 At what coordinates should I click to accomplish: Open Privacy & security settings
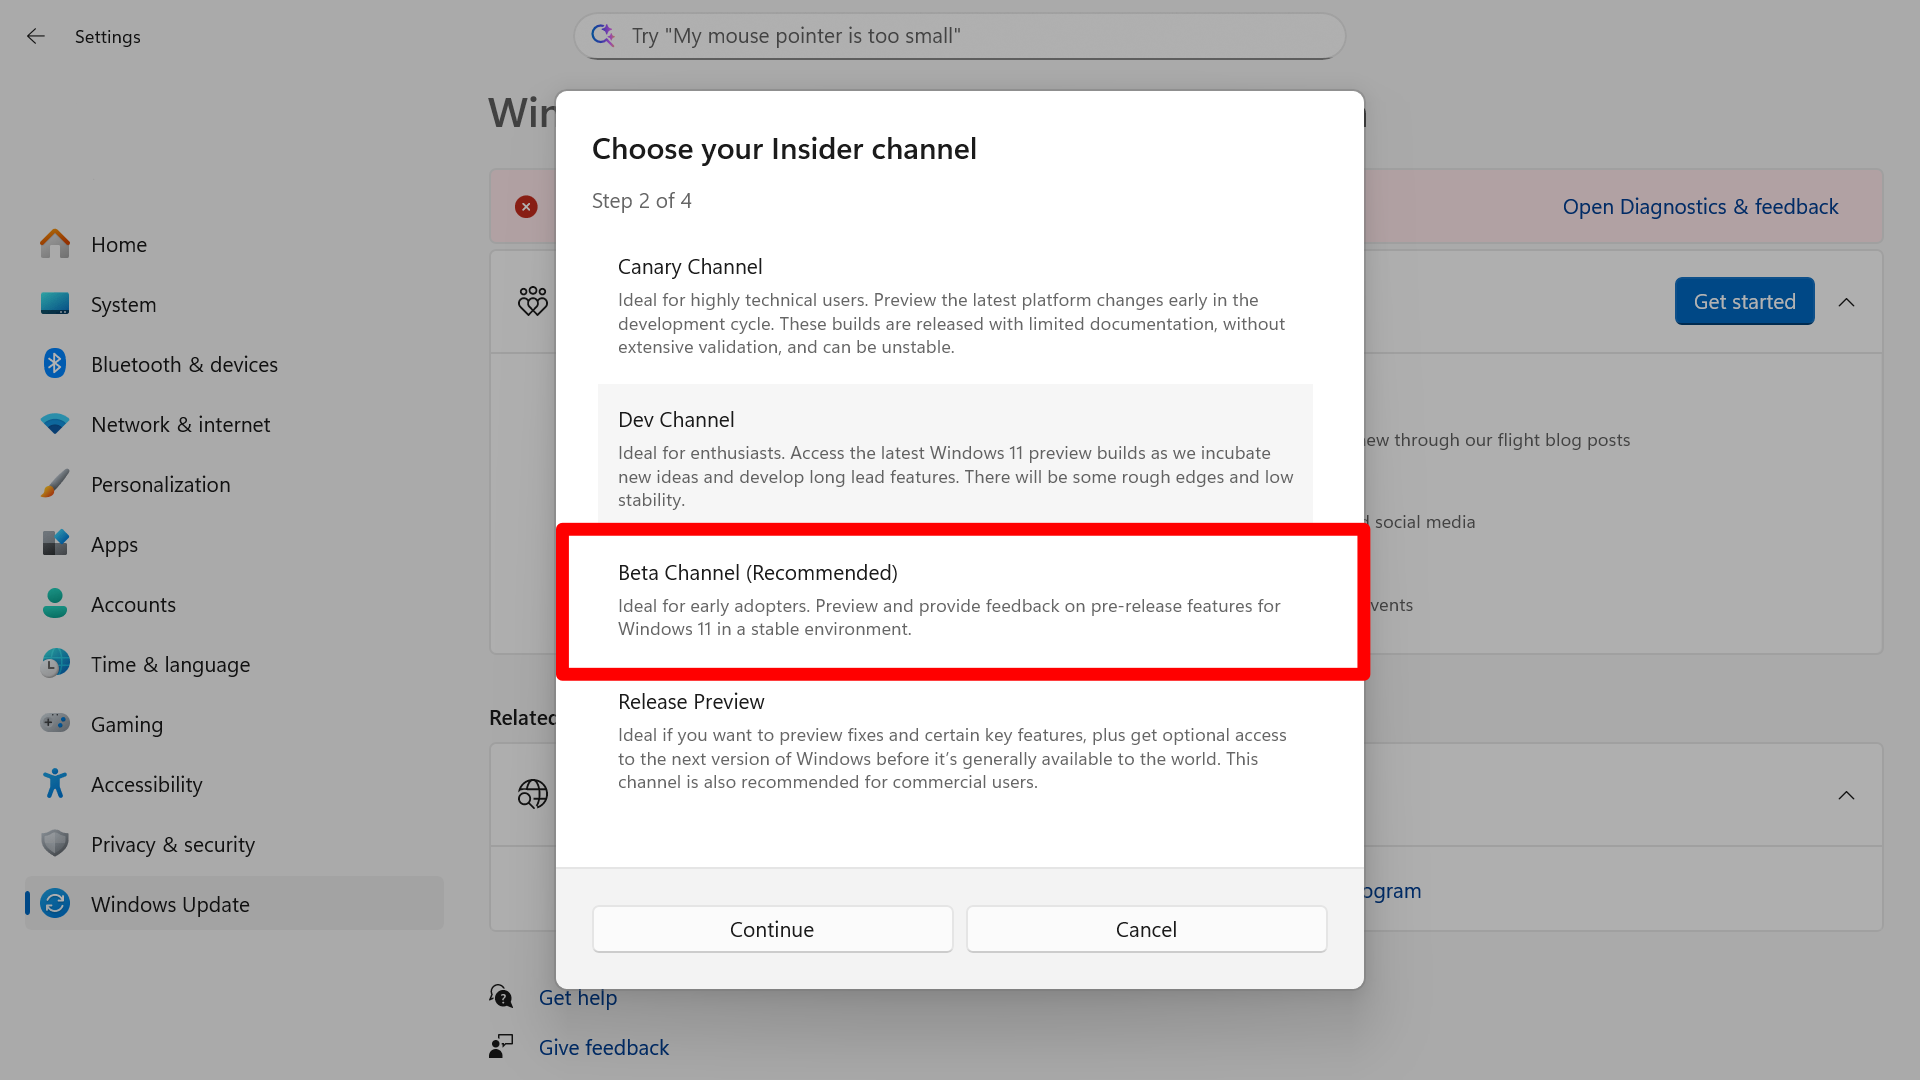[x=54, y=843]
